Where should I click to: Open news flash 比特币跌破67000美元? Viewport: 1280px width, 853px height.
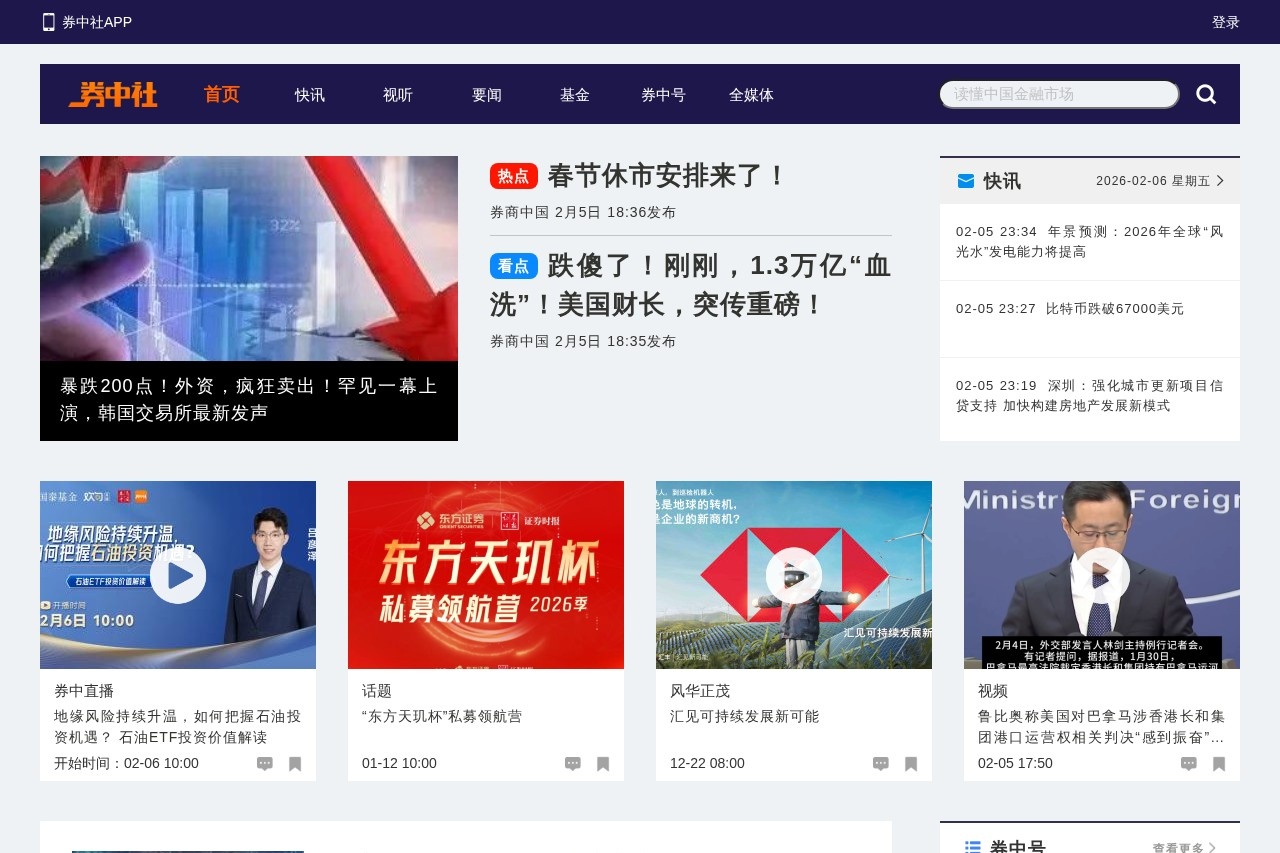click(1115, 309)
